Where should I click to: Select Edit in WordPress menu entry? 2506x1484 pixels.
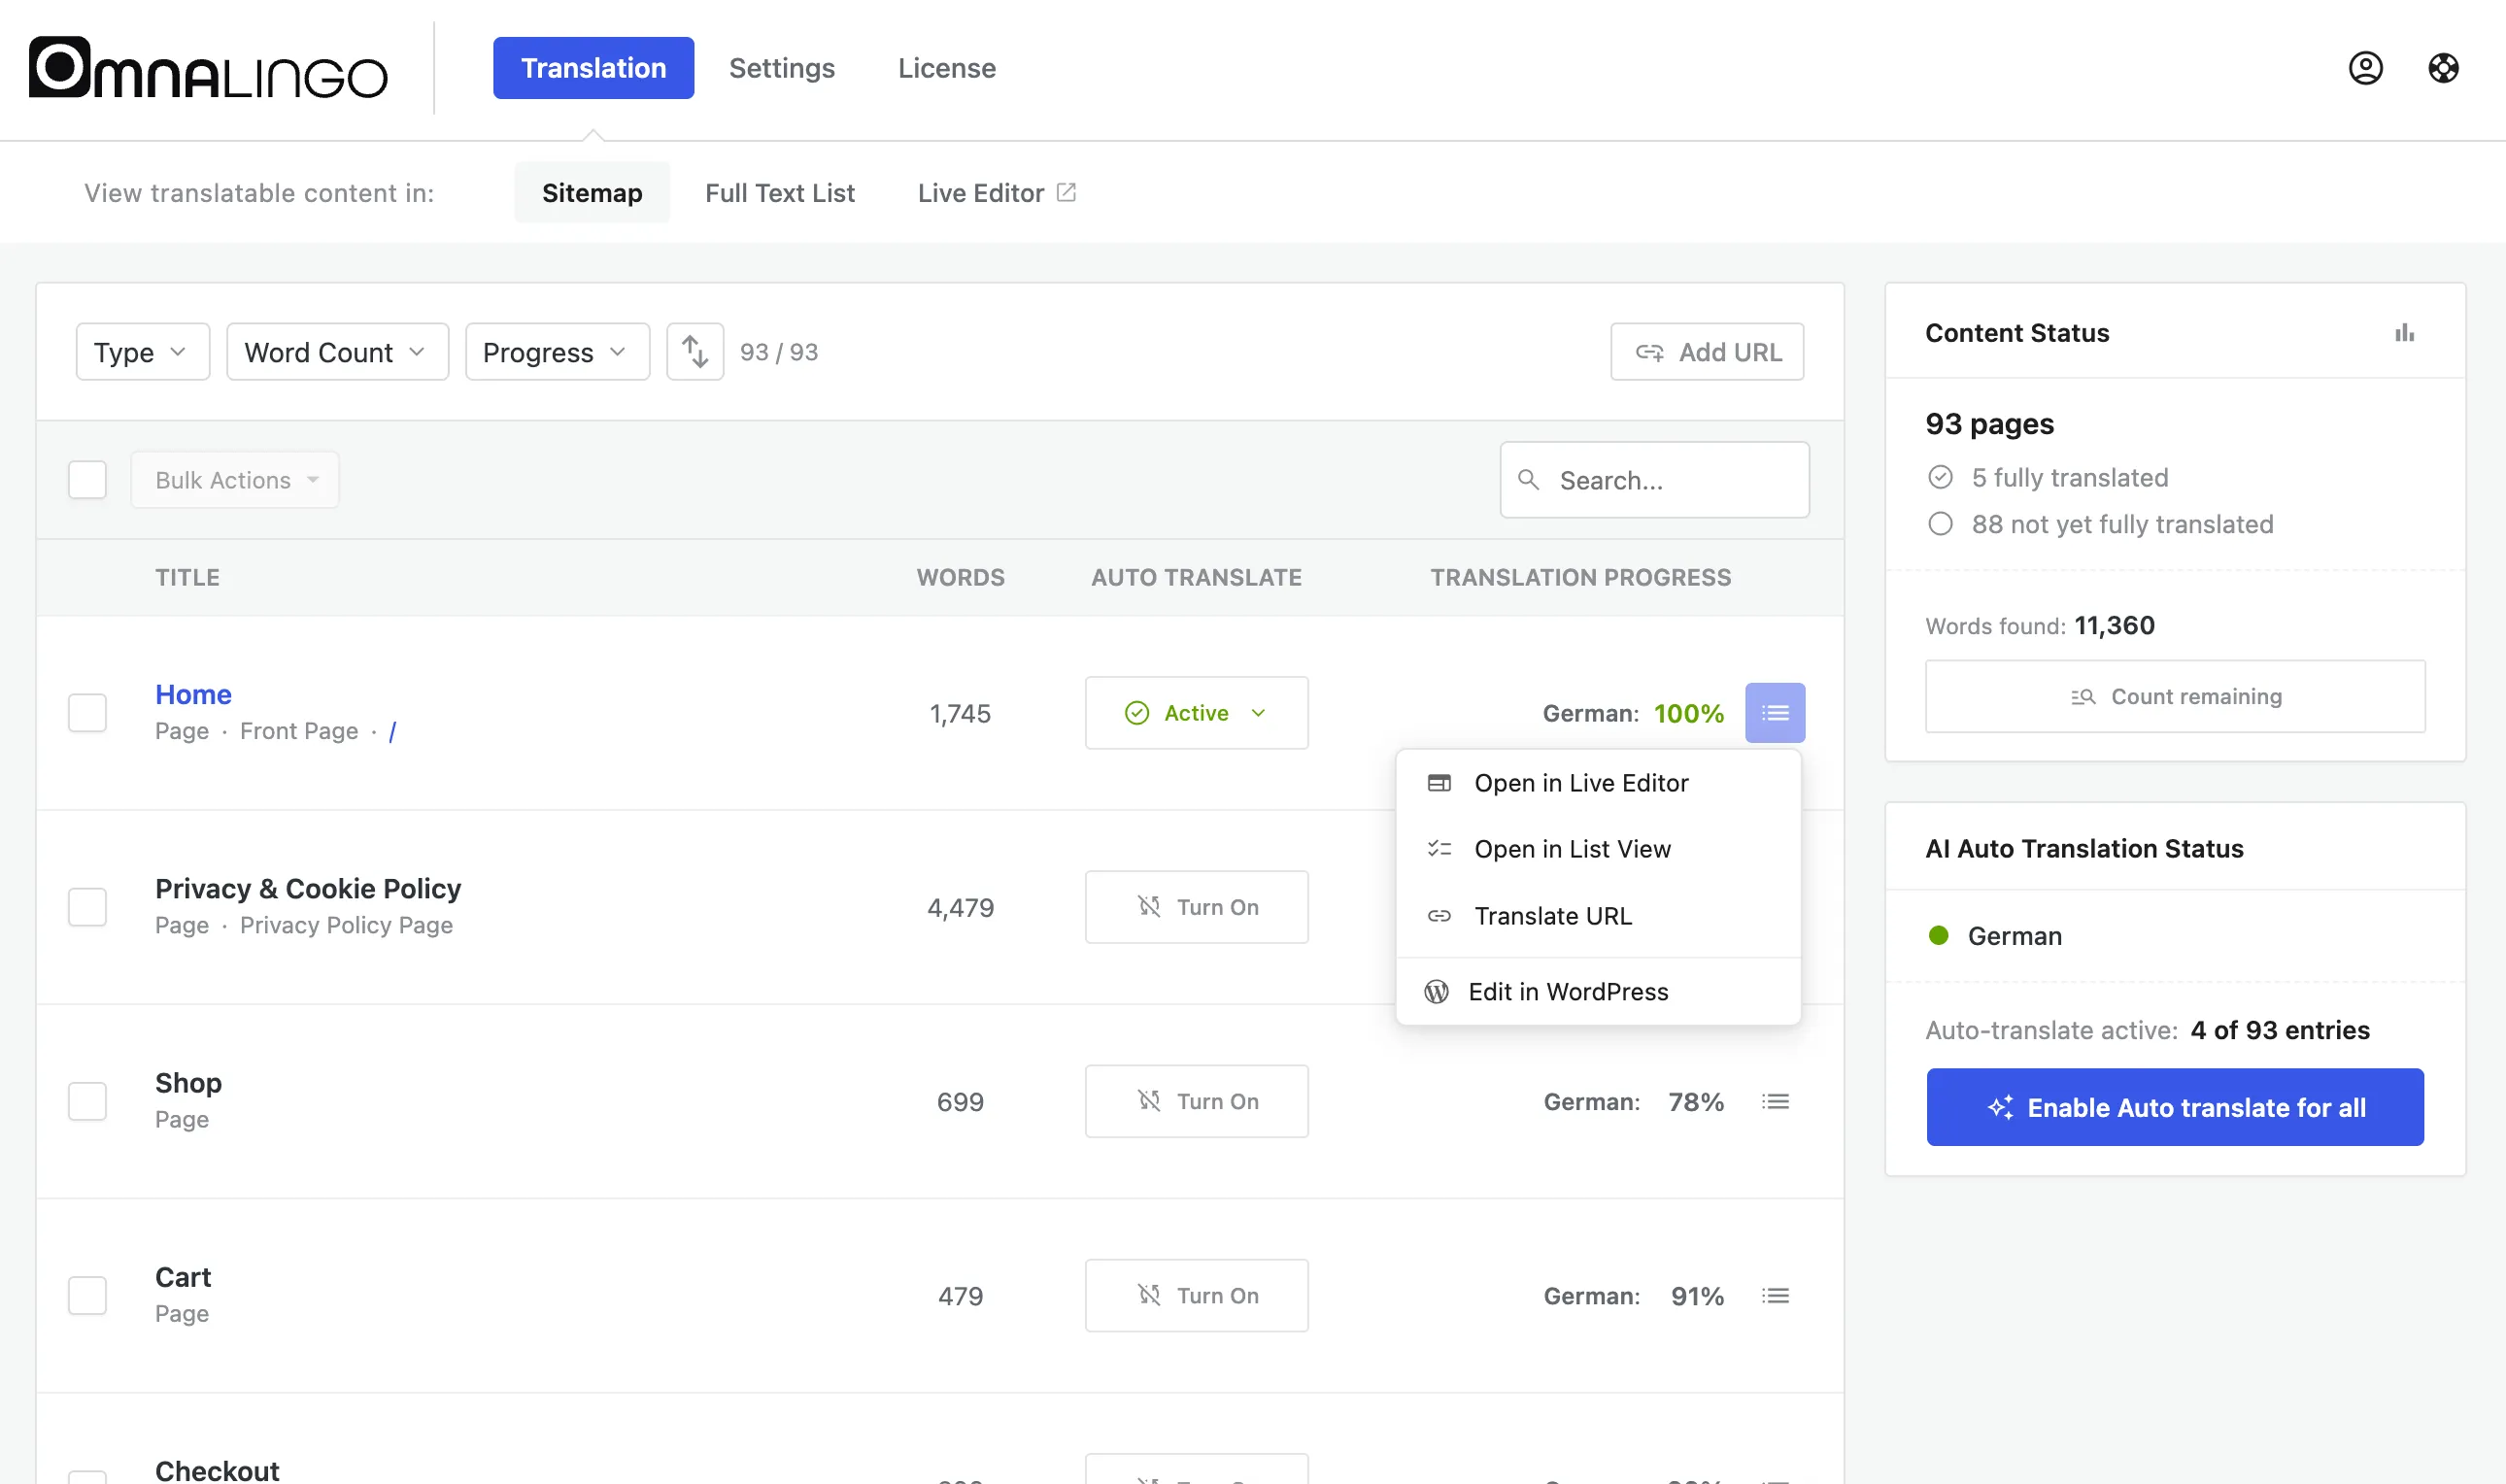coord(1598,991)
